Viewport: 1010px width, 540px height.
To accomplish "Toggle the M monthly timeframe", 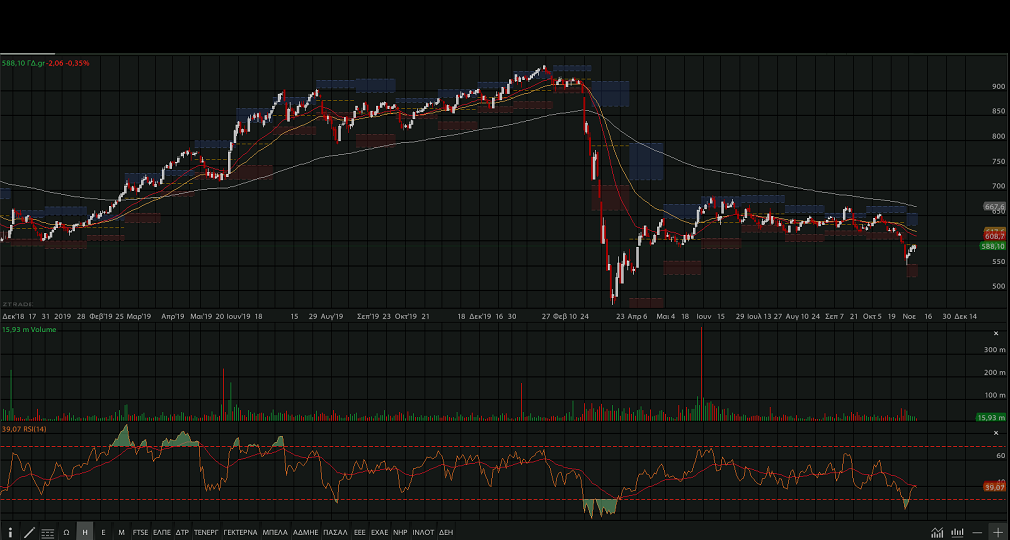I will pos(121,533).
